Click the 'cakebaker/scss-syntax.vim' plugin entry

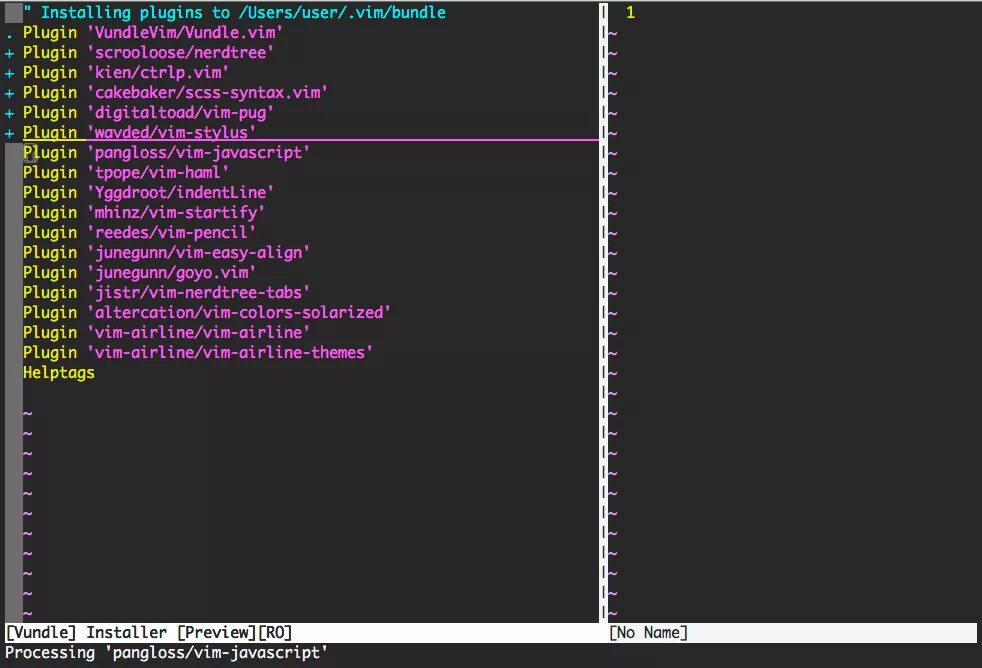click(175, 93)
